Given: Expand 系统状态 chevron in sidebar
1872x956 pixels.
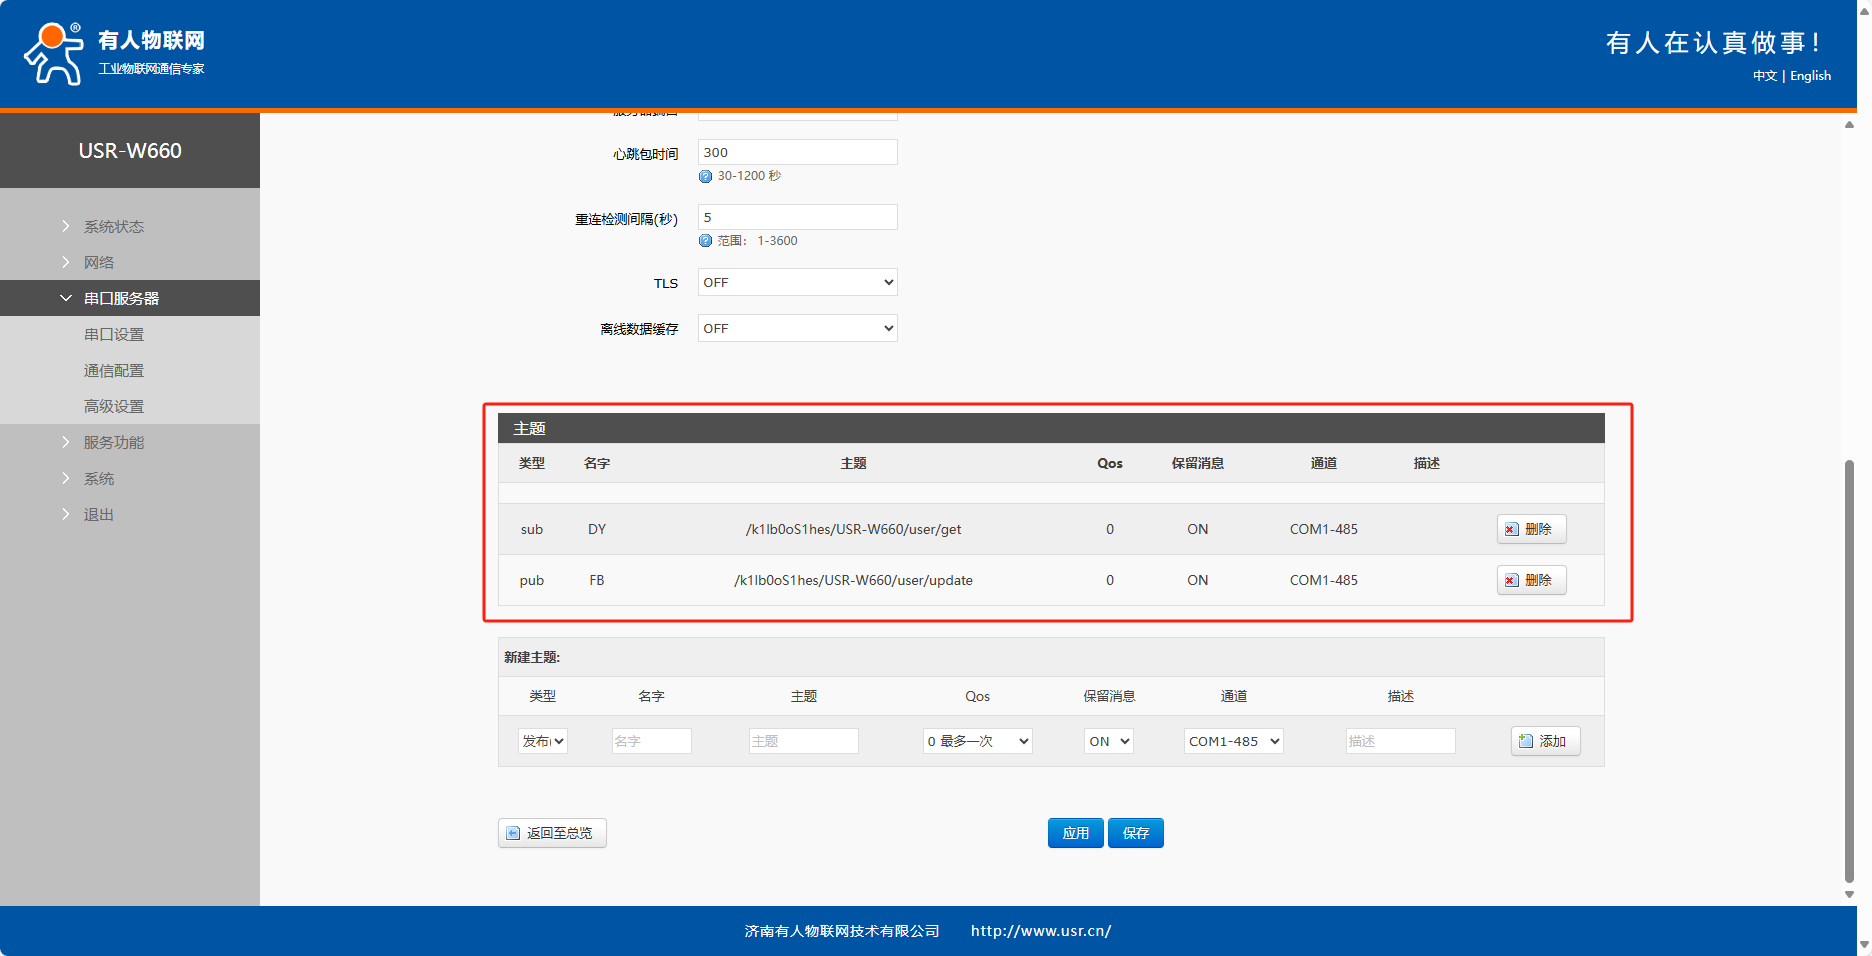Looking at the screenshot, I should pos(66,227).
